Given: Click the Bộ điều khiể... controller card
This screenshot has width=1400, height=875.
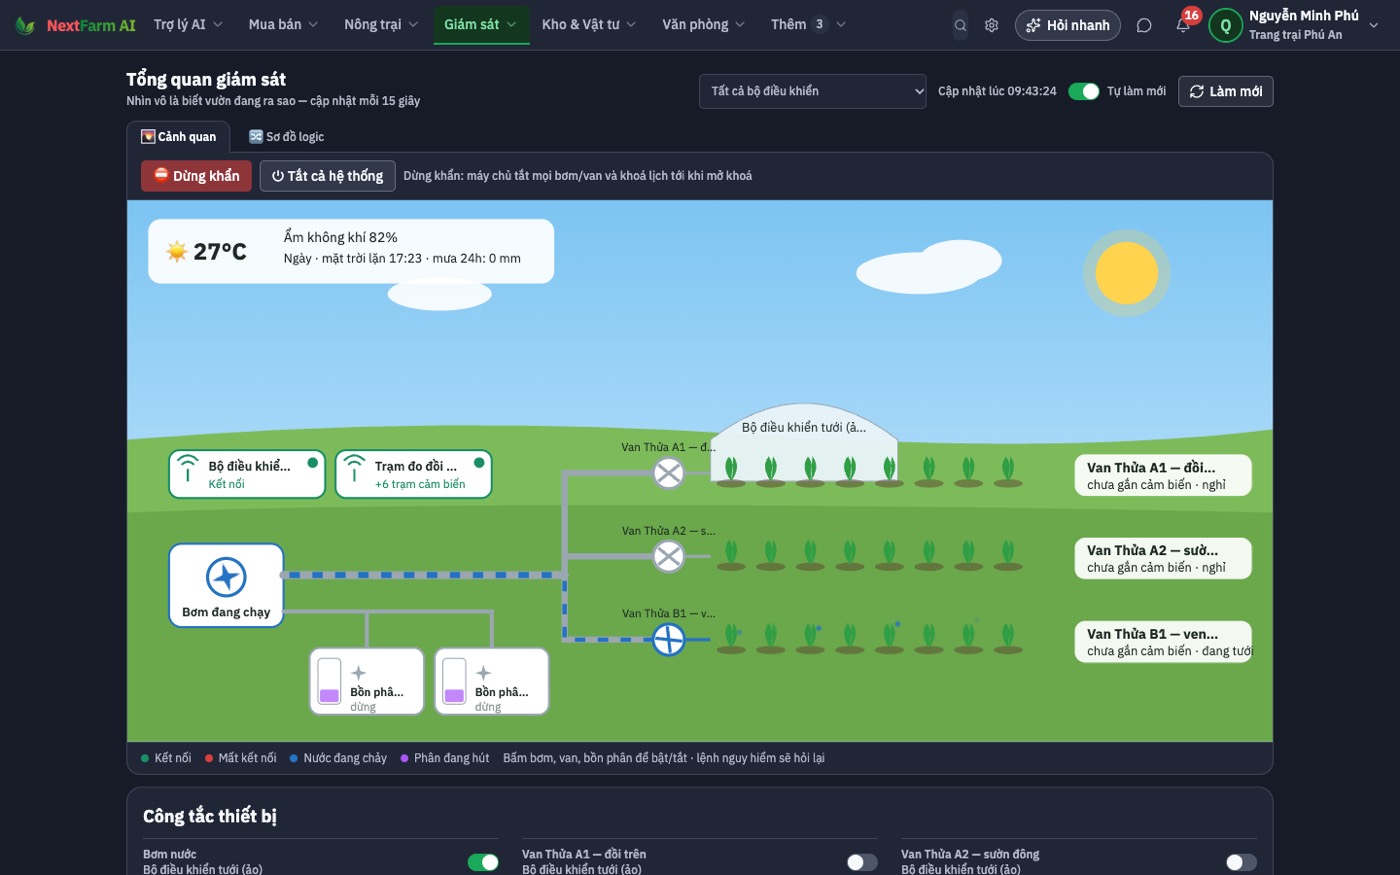Looking at the screenshot, I should point(247,474).
